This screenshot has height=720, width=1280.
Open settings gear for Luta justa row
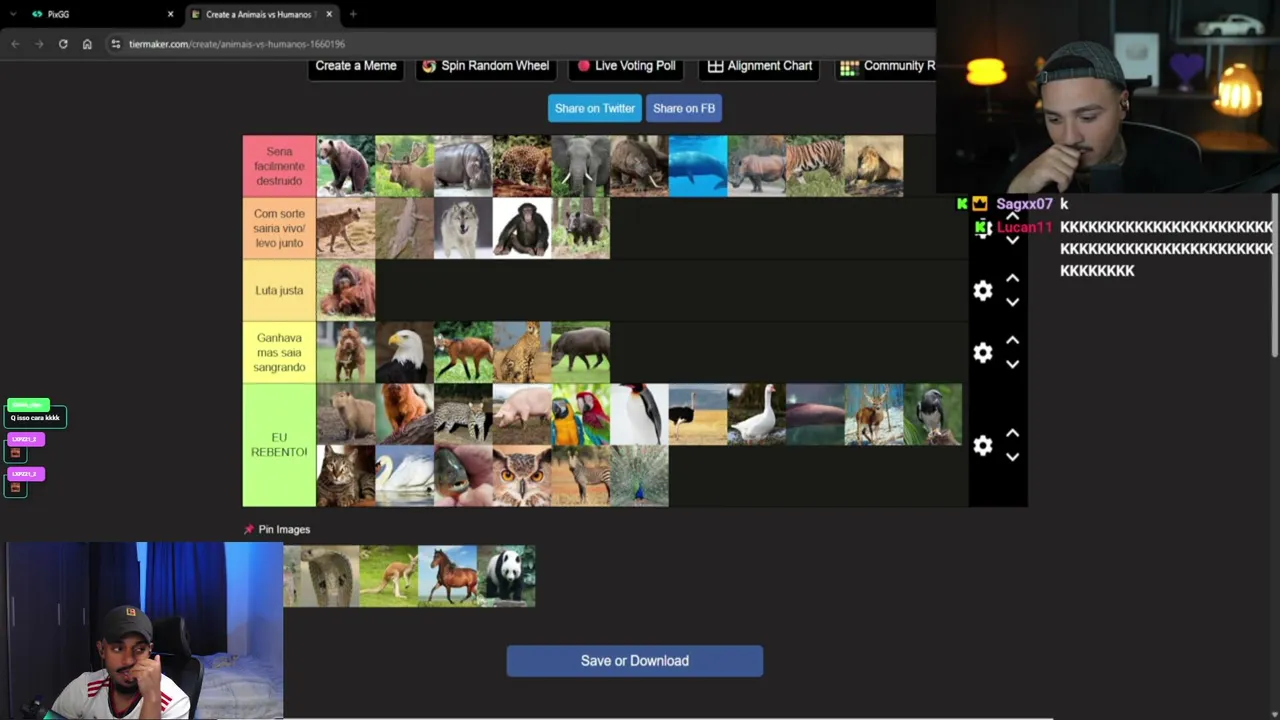[983, 290]
